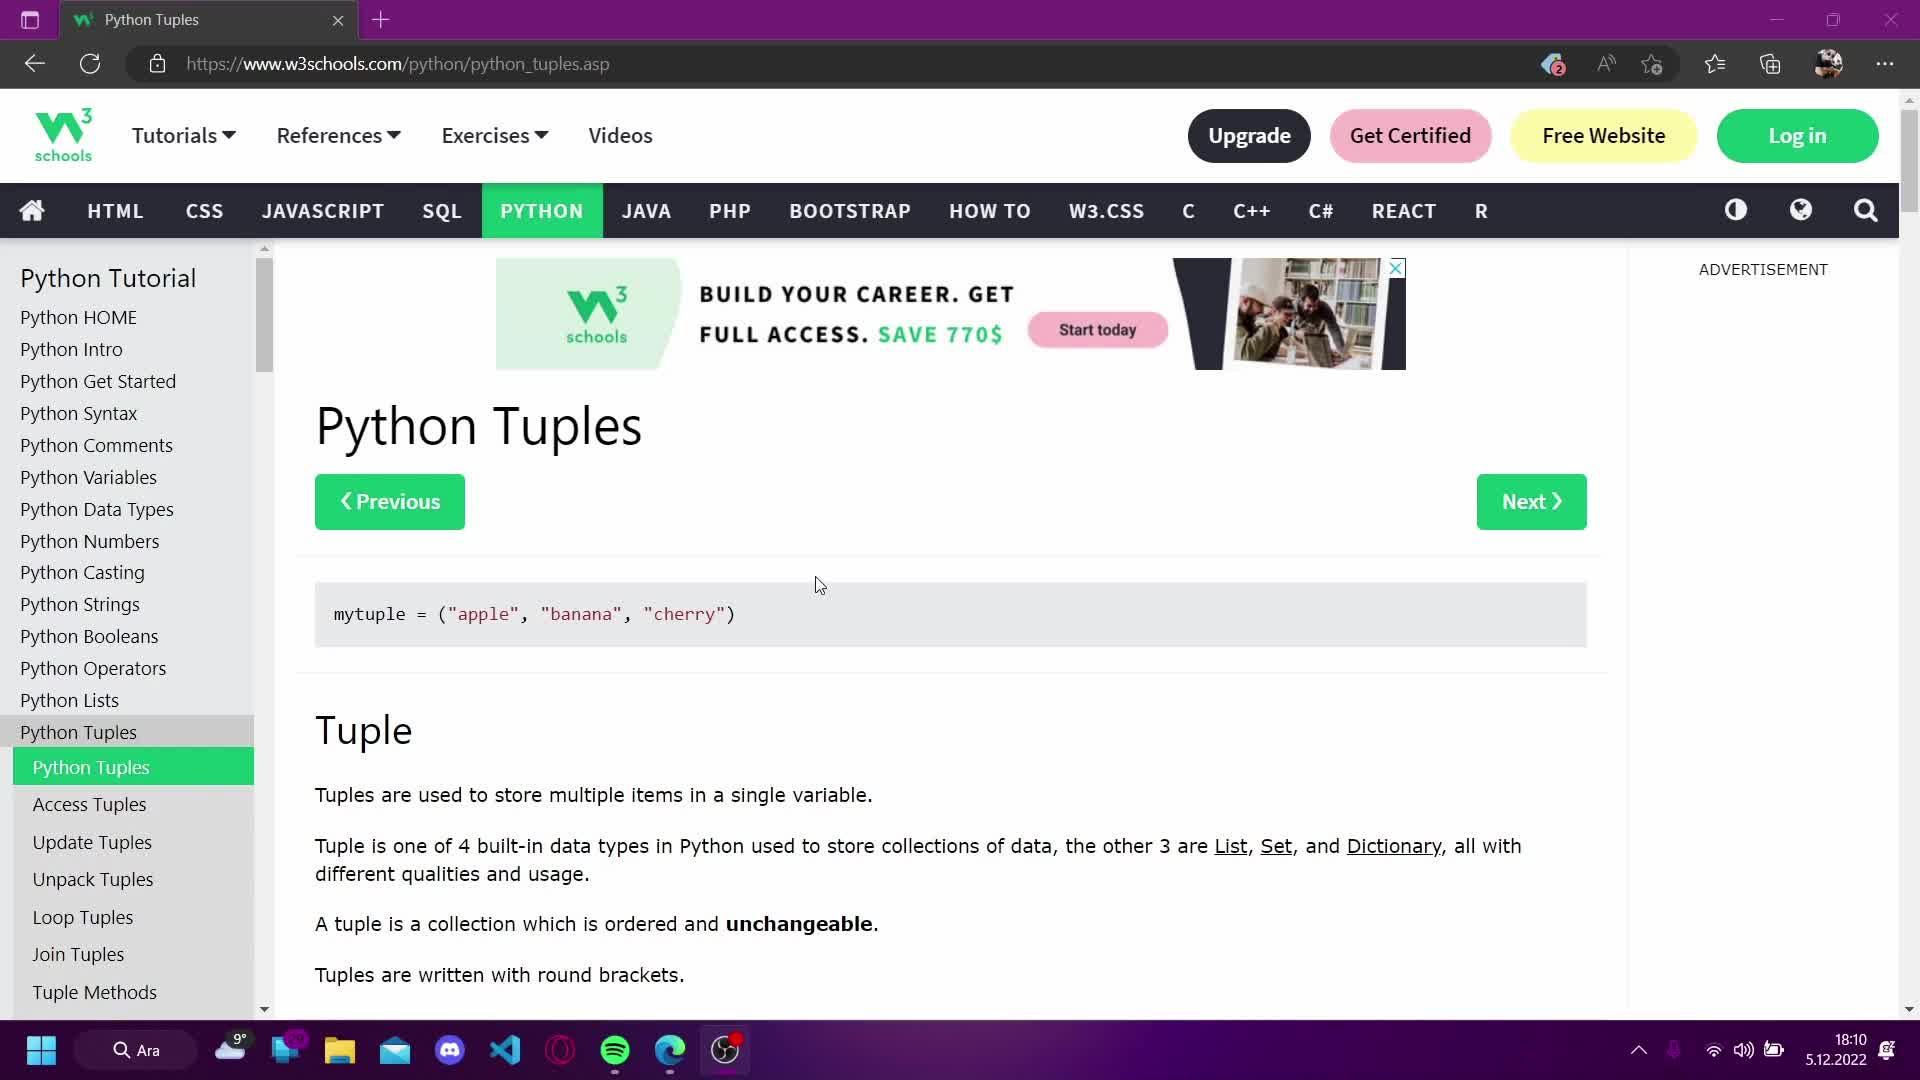Click the Log in button
Screen dimensions: 1920x1080
tap(1797, 136)
